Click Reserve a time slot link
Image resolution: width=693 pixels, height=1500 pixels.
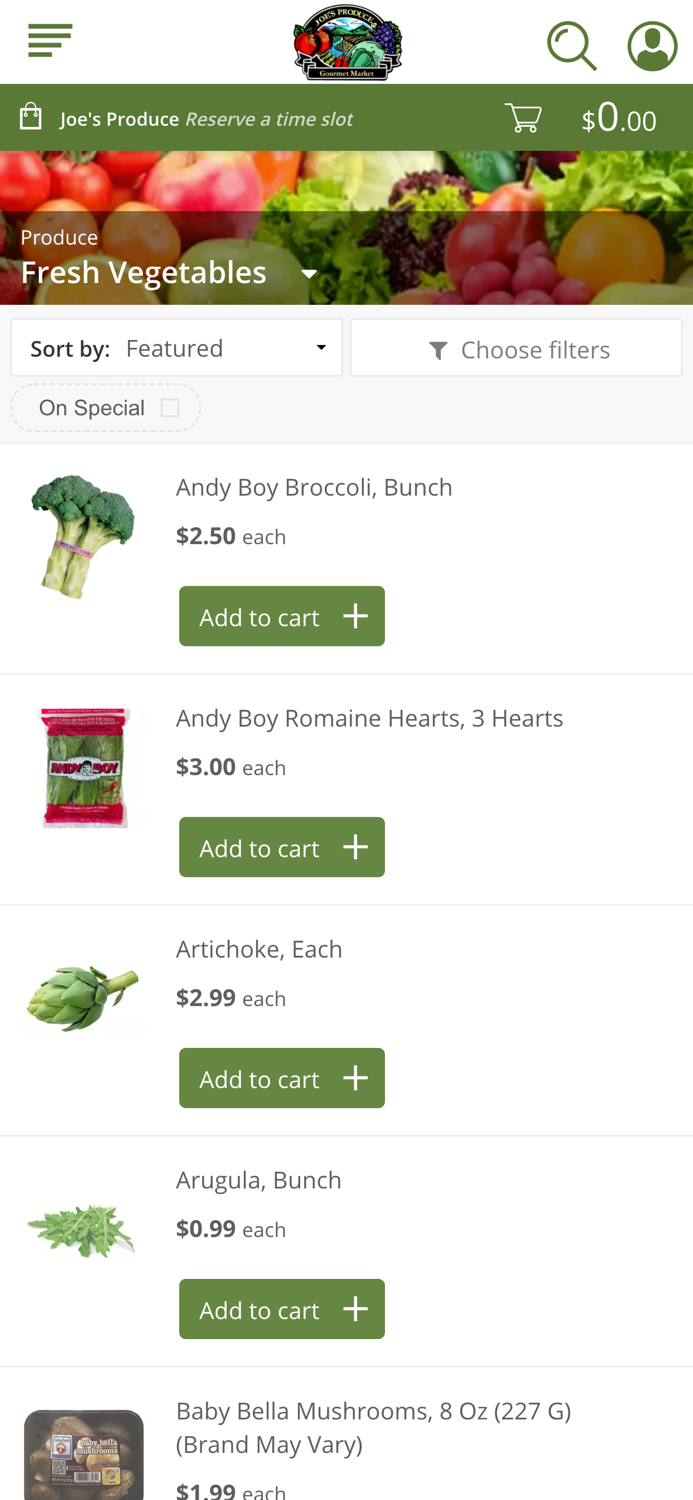click(267, 118)
